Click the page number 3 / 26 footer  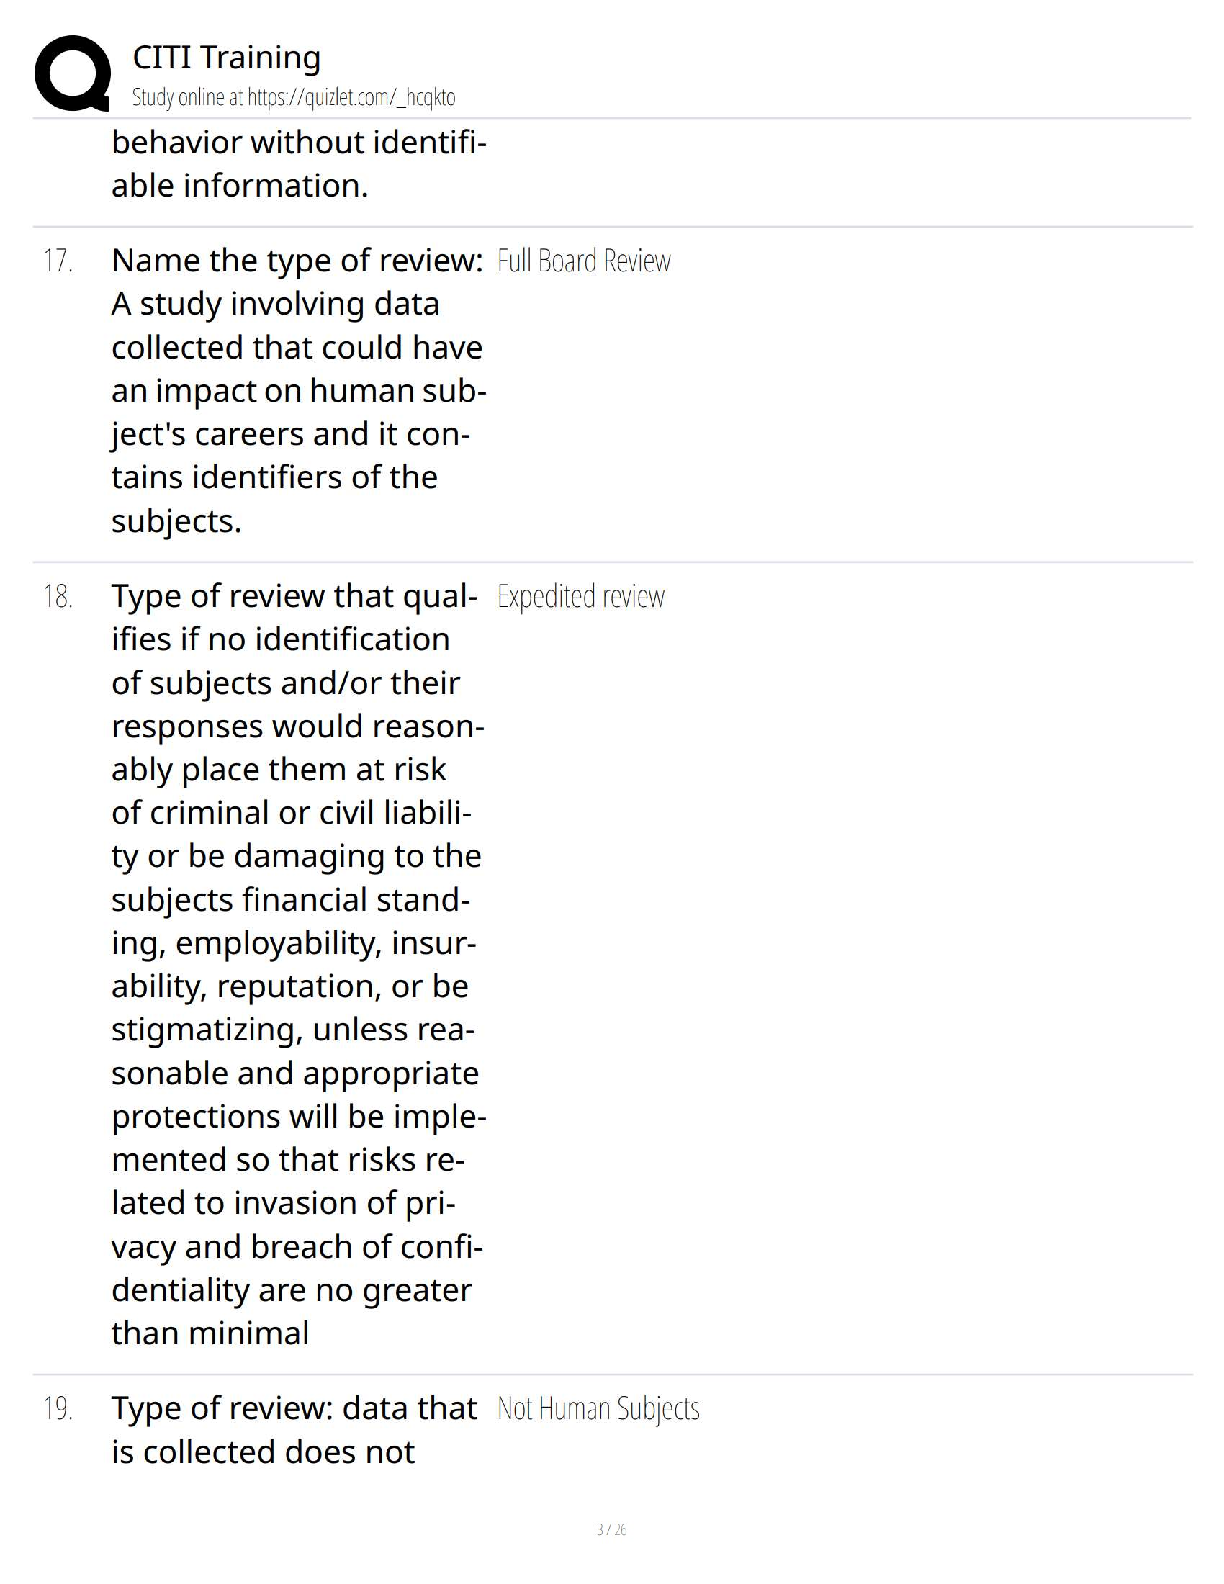[611, 1529]
